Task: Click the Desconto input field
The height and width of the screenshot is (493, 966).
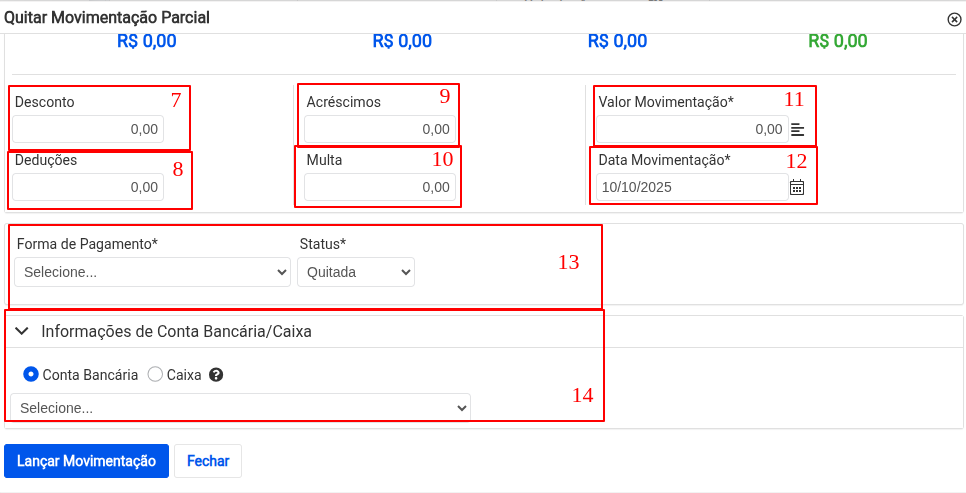Action: tap(88, 129)
